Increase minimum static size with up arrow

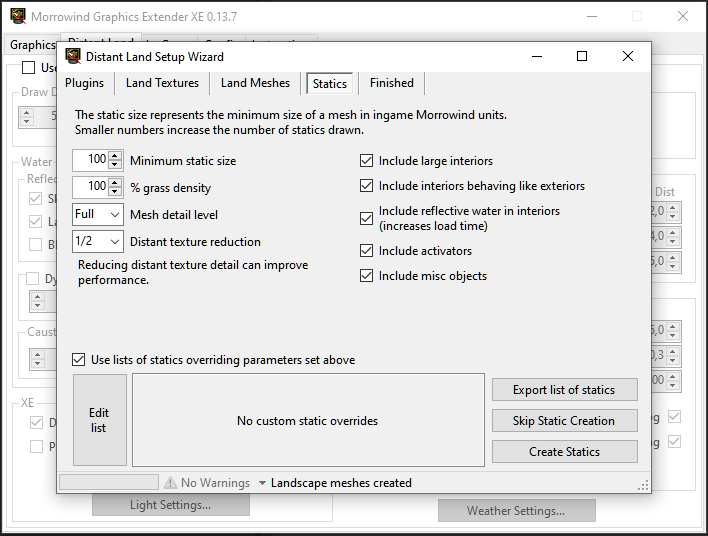(116, 156)
